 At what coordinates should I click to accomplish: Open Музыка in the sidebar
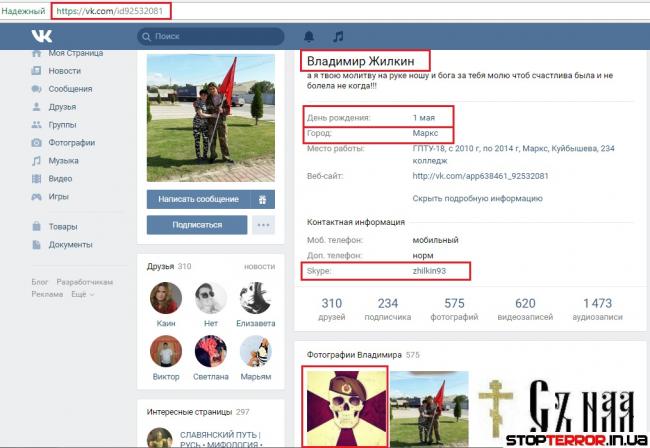tap(63, 160)
